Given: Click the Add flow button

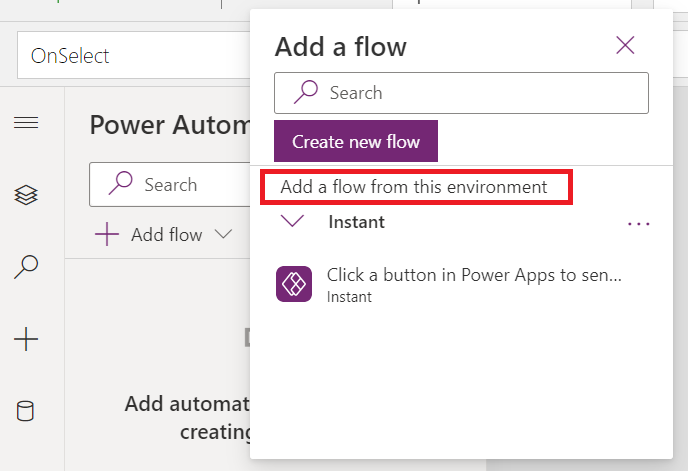Looking at the screenshot, I should click(x=166, y=235).
